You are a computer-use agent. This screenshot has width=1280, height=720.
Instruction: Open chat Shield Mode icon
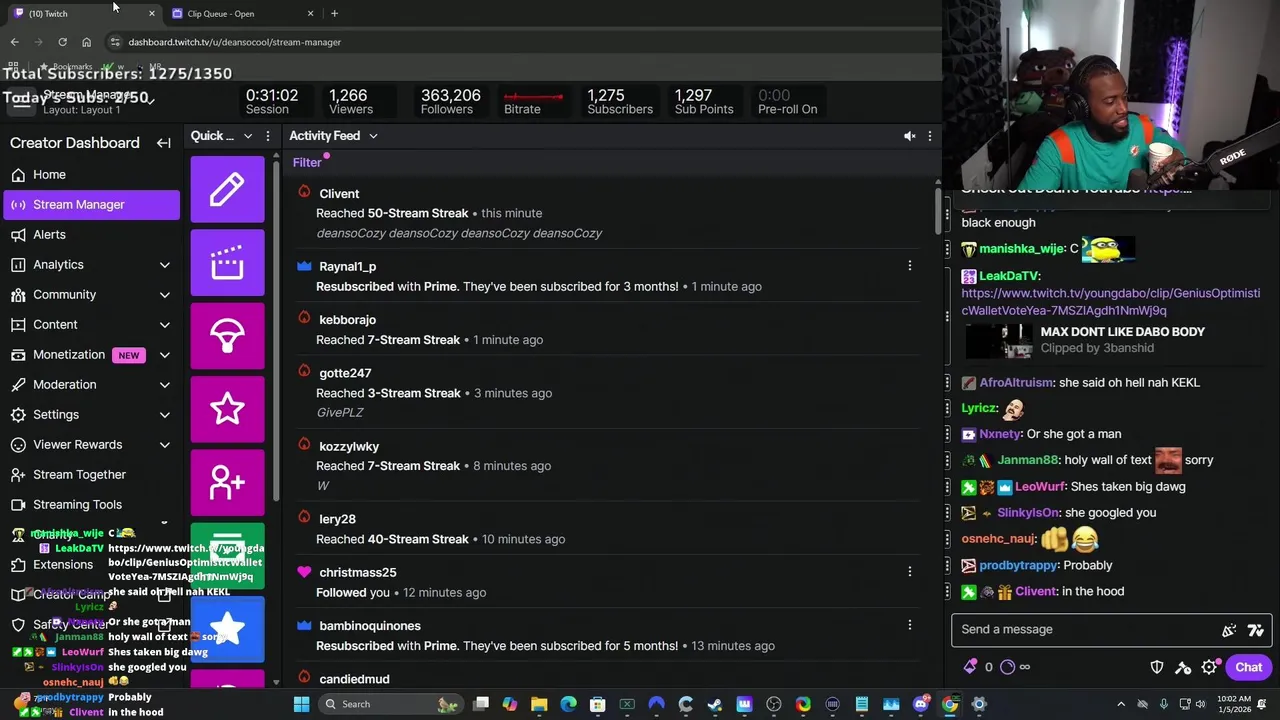[1157, 667]
